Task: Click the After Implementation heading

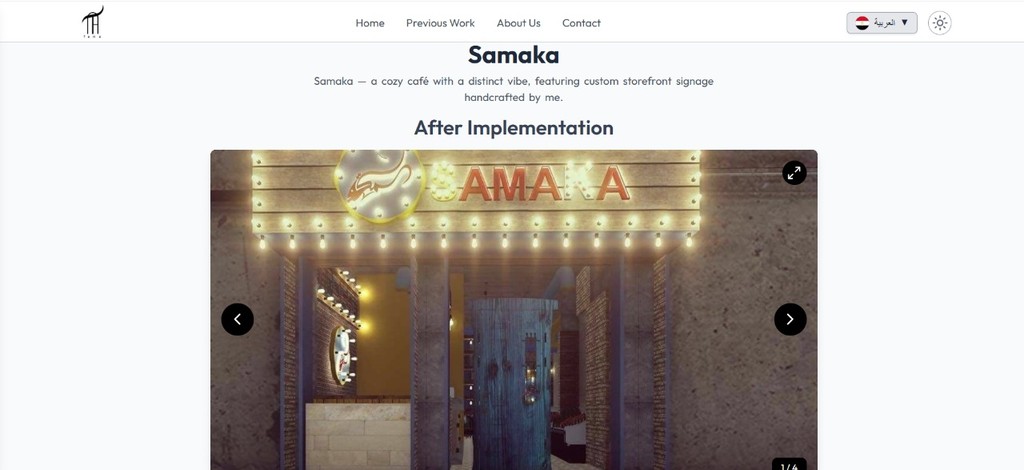Action: 513,127
